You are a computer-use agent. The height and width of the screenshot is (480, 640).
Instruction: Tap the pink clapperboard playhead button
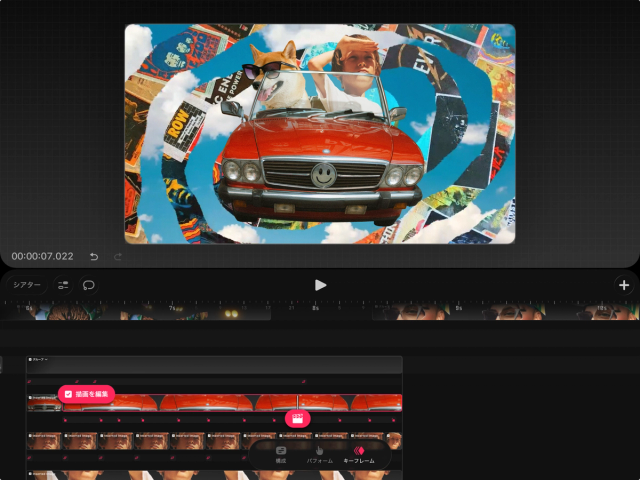(x=298, y=418)
